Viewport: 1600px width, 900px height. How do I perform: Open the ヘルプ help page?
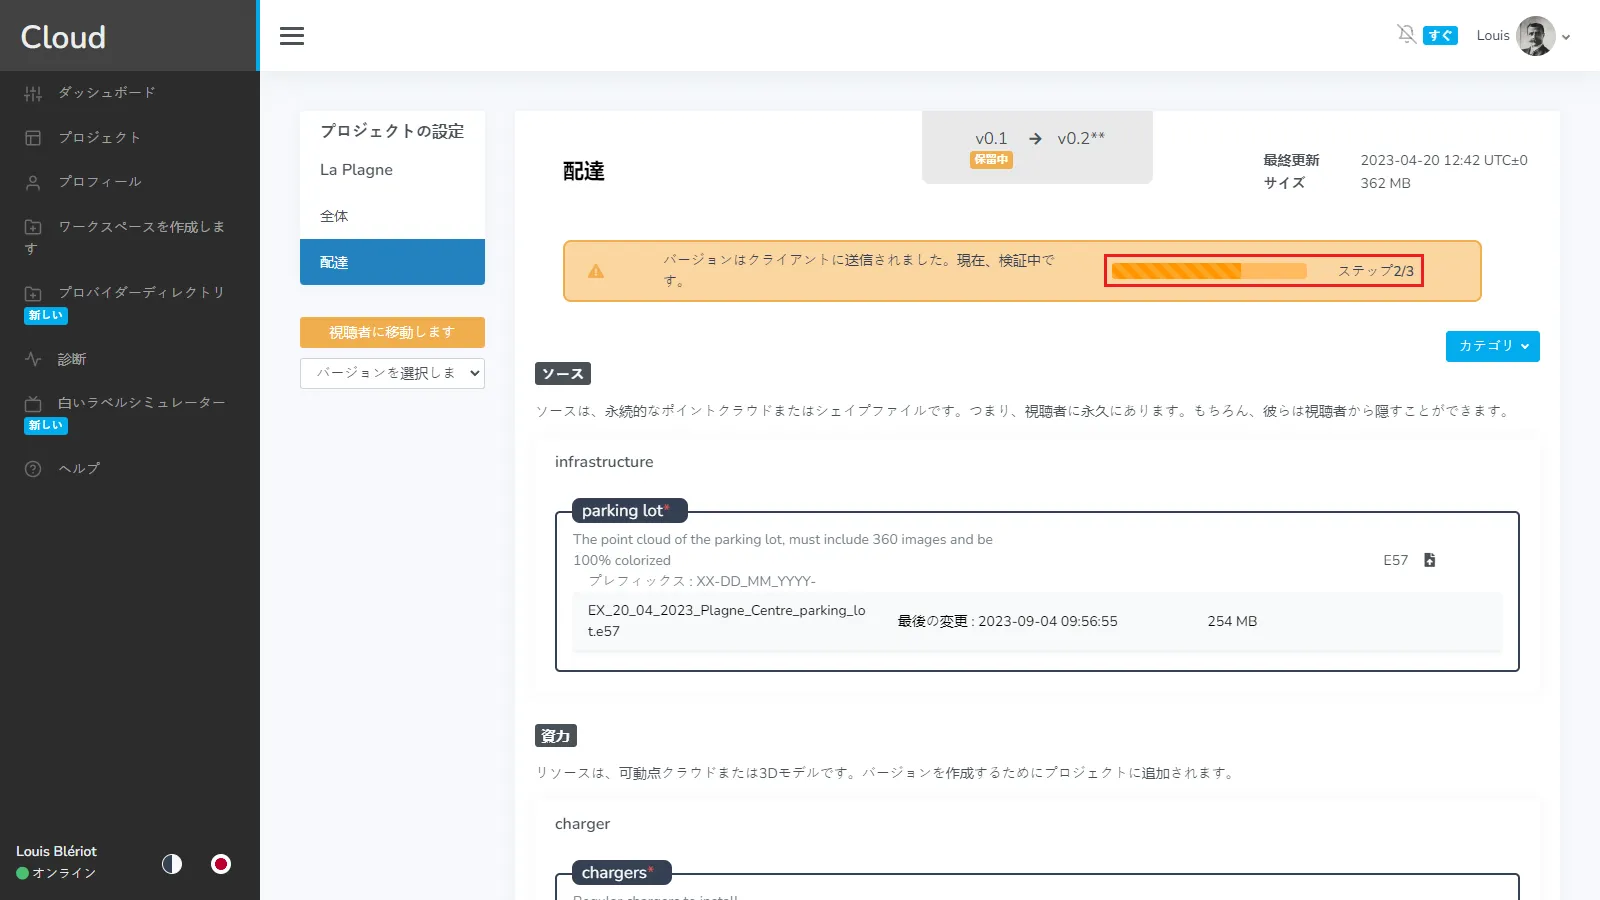[79, 469]
